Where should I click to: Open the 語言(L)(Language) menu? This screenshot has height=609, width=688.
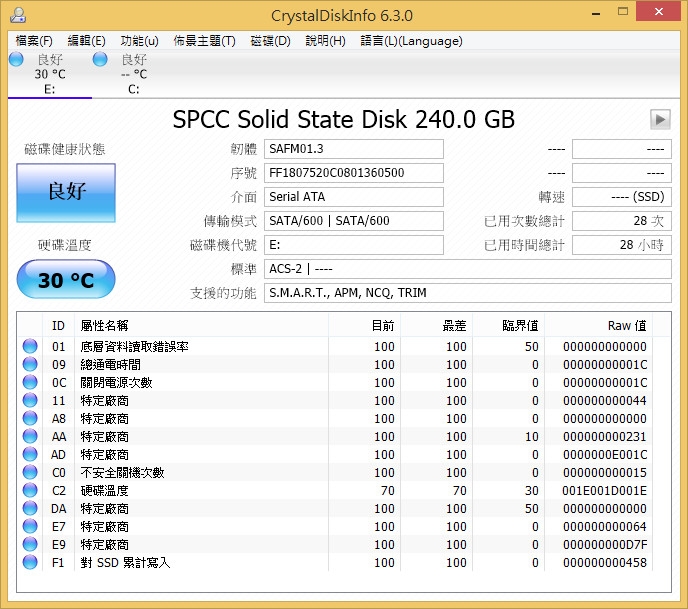click(x=412, y=41)
